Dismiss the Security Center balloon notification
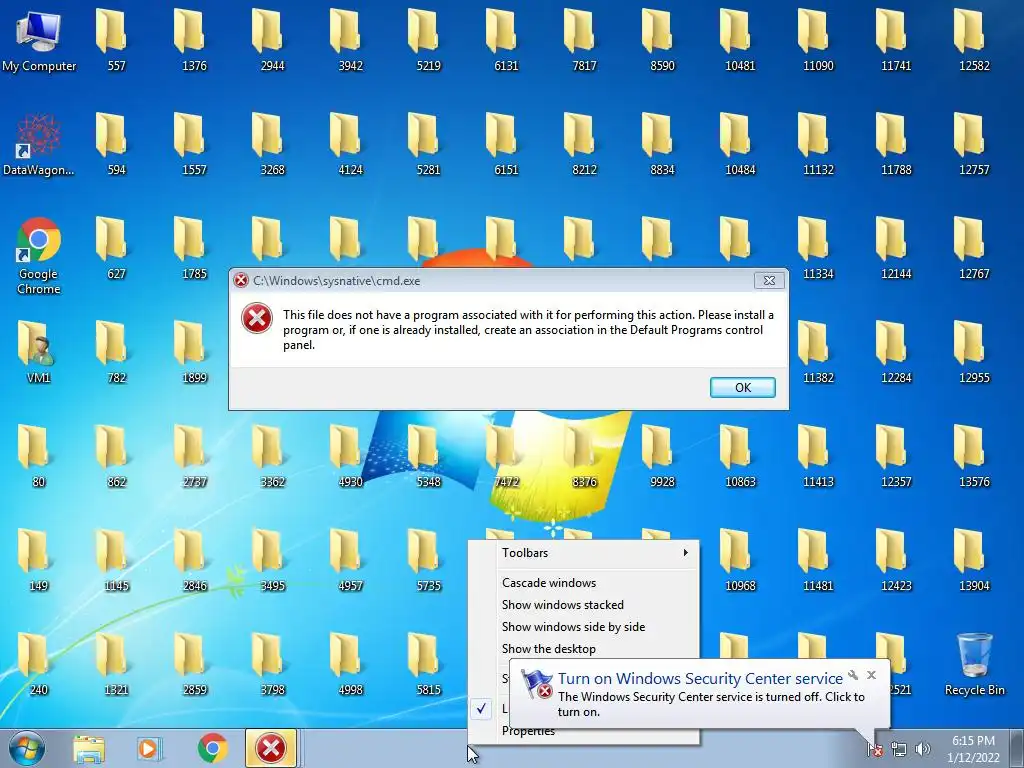The width and height of the screenshot is (1024, 768). [871, 675]
